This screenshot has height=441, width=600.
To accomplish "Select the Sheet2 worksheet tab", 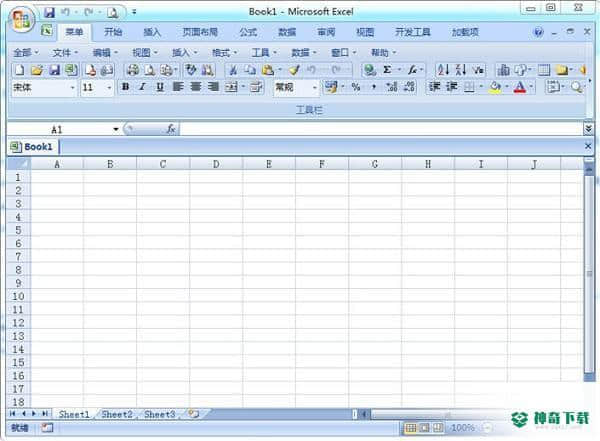I will coord(117,414).
